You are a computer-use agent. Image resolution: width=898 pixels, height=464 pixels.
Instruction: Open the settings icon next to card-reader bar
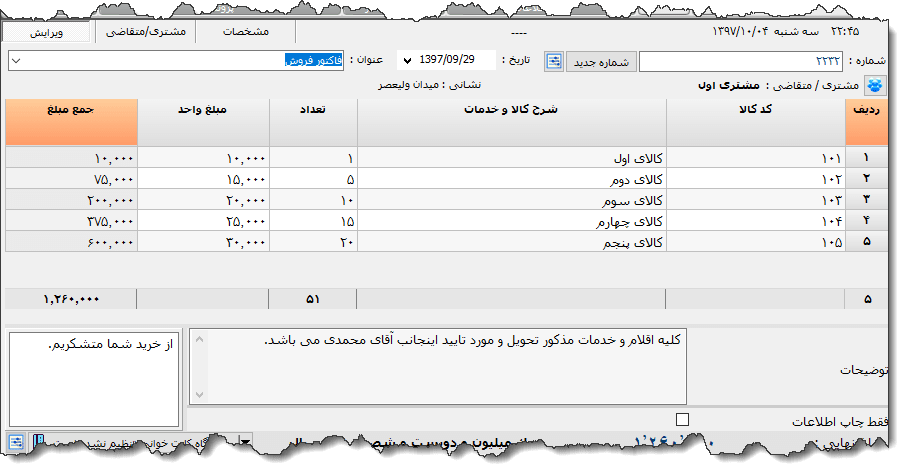click(x=16, y=442)
